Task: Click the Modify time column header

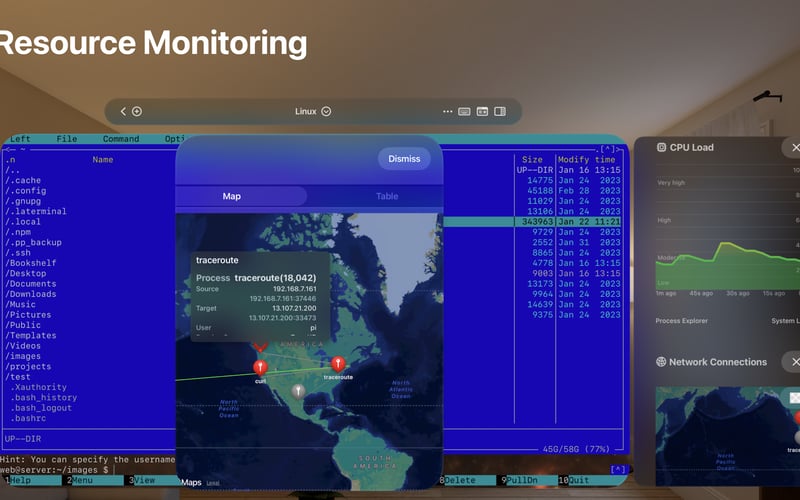Action: pyautogui.click(x=589, y=160)
